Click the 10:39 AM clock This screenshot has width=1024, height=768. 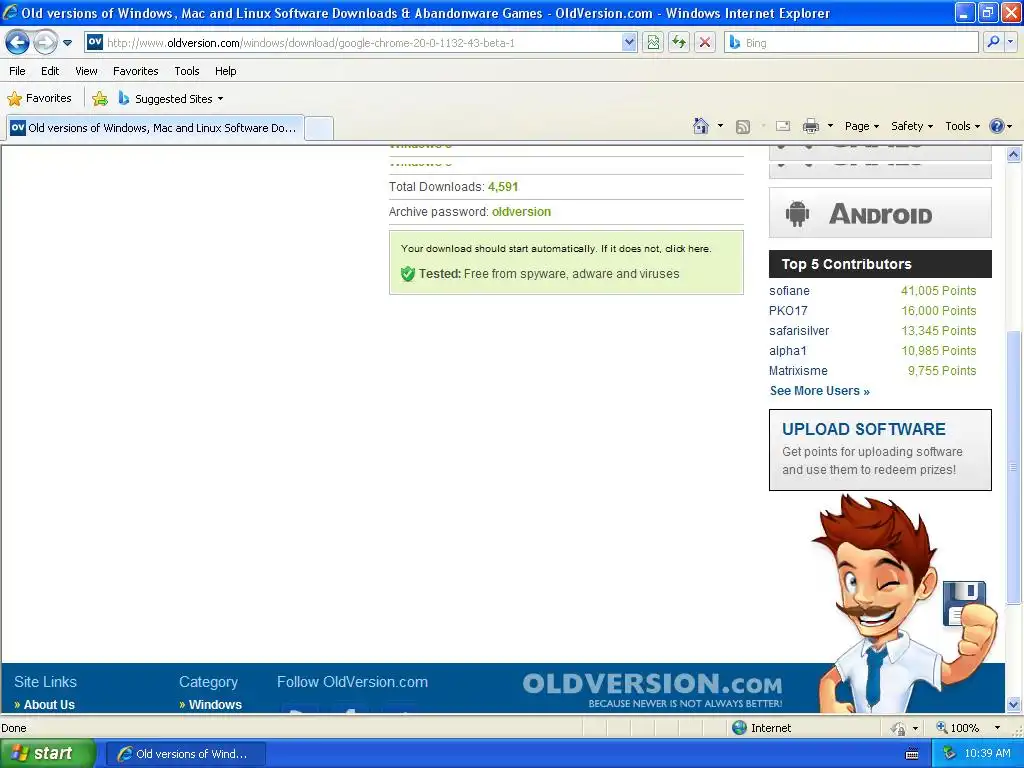click(987, 754)
